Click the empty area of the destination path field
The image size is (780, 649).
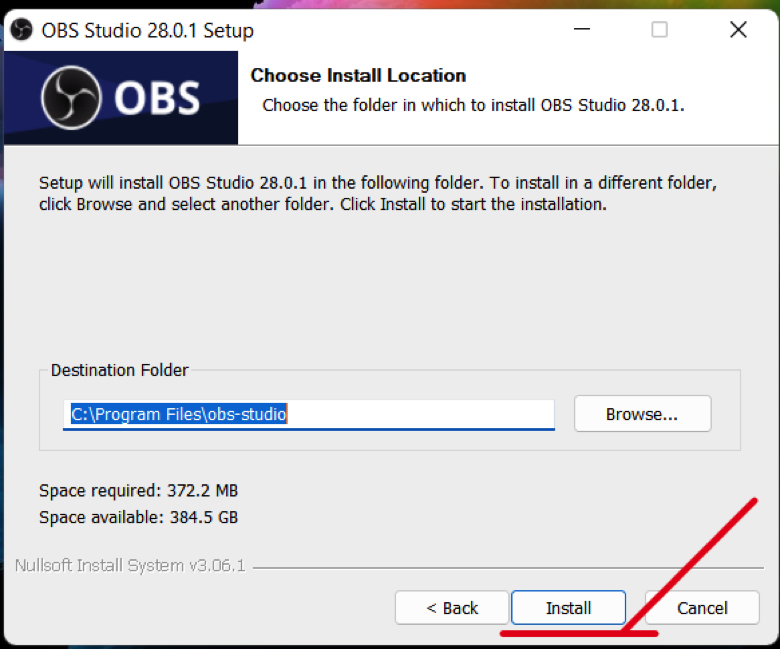420,414
